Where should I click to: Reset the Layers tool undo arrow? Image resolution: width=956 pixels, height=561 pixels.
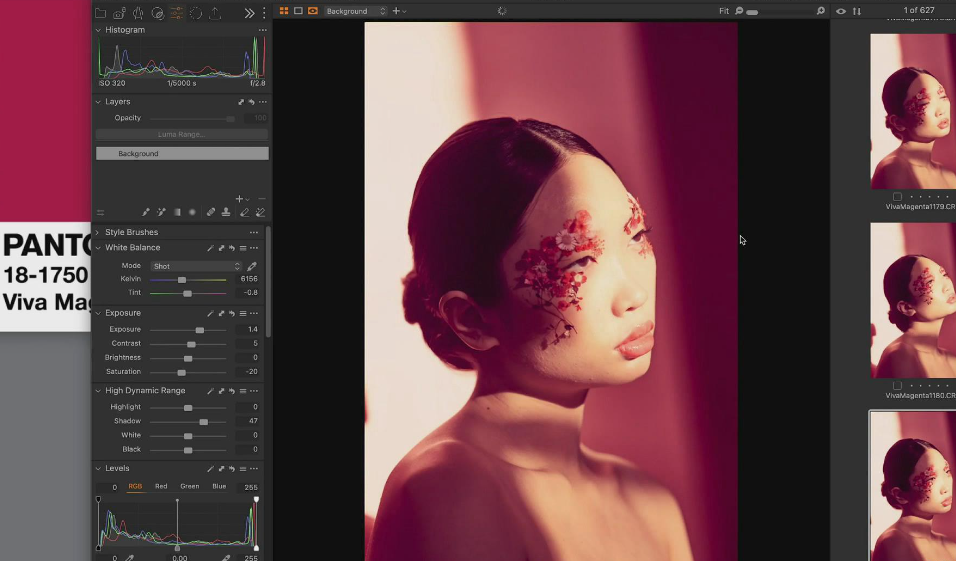[251, 102]
